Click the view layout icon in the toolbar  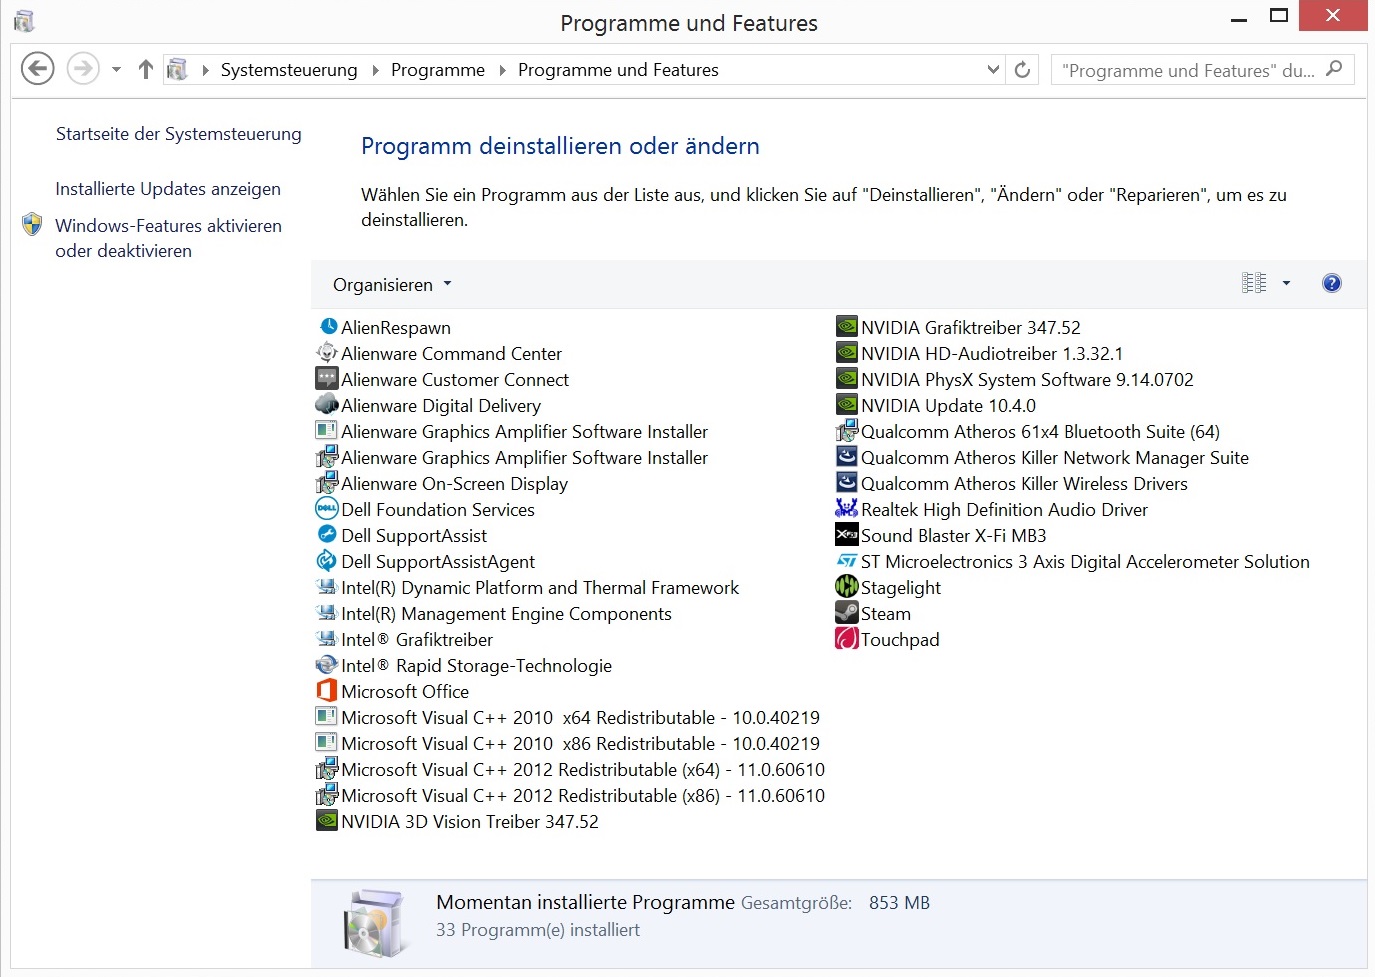[x=1254, y=283]
